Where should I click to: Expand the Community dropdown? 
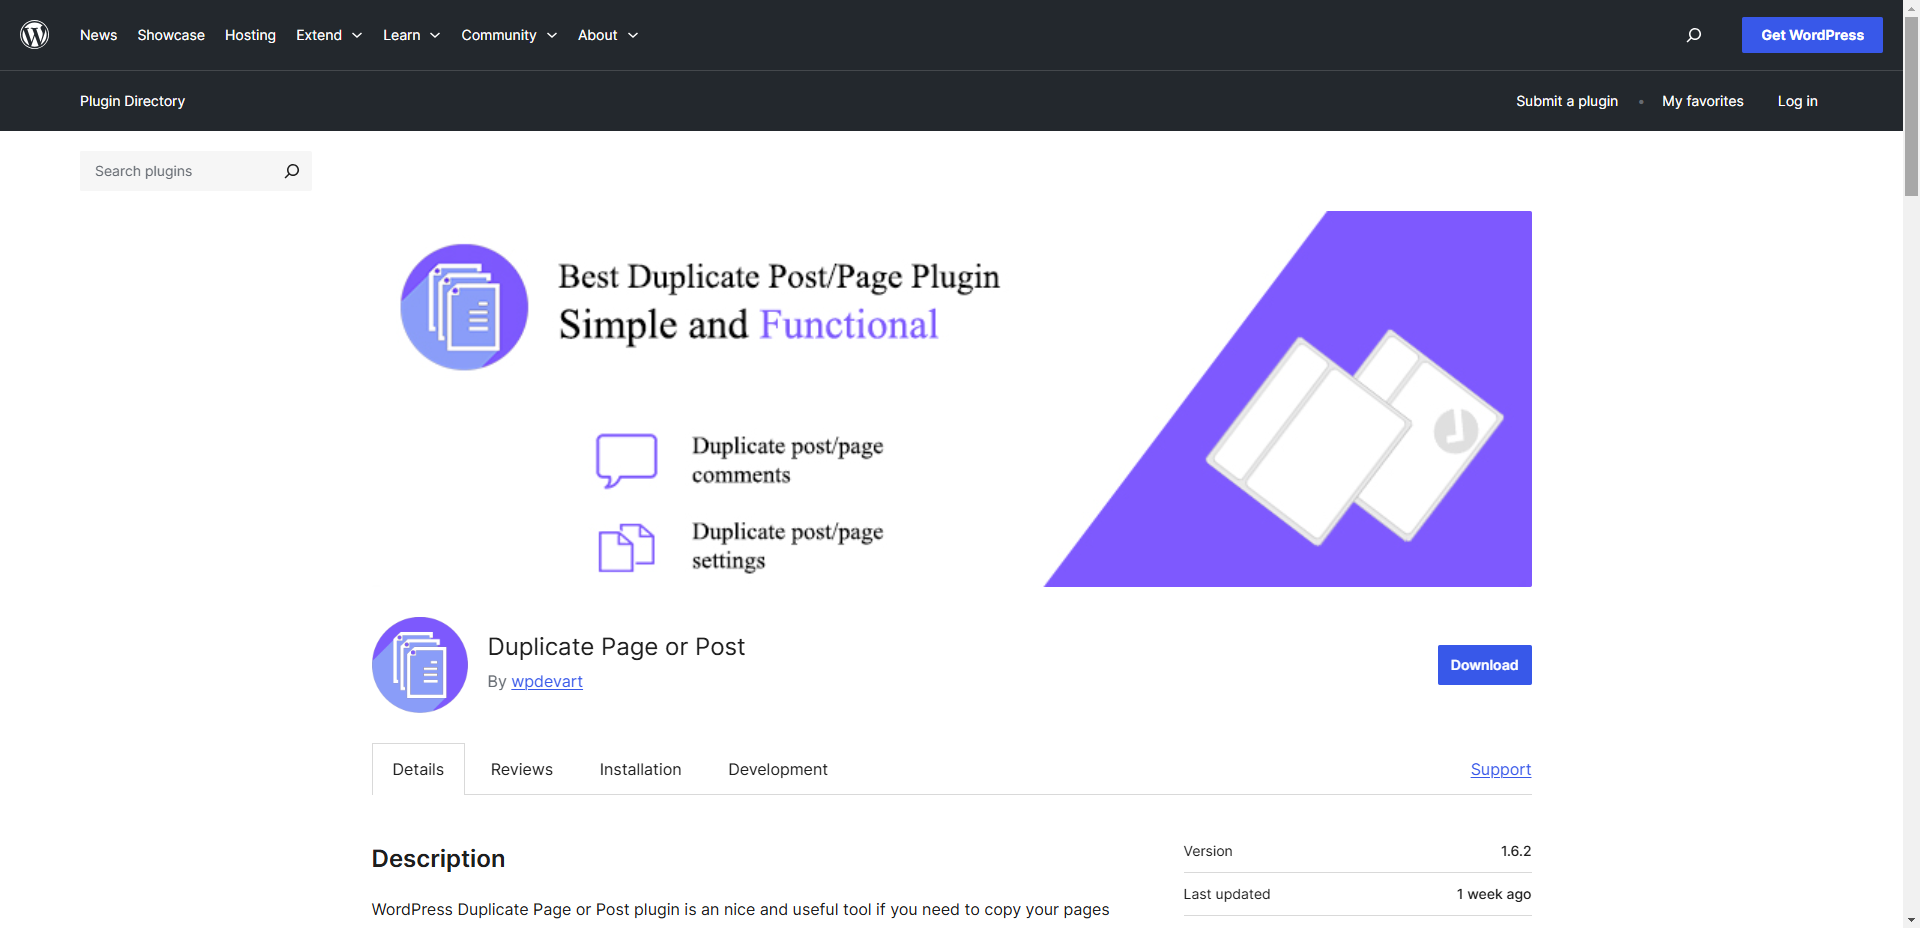click(x=508, y=35)
